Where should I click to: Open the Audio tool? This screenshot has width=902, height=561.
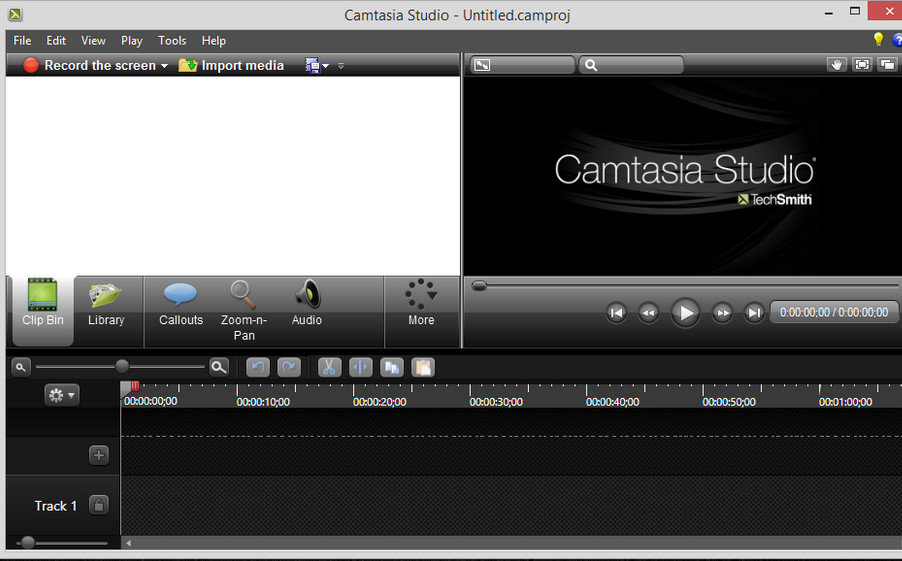pyautogui.click(x=307, y=304)
